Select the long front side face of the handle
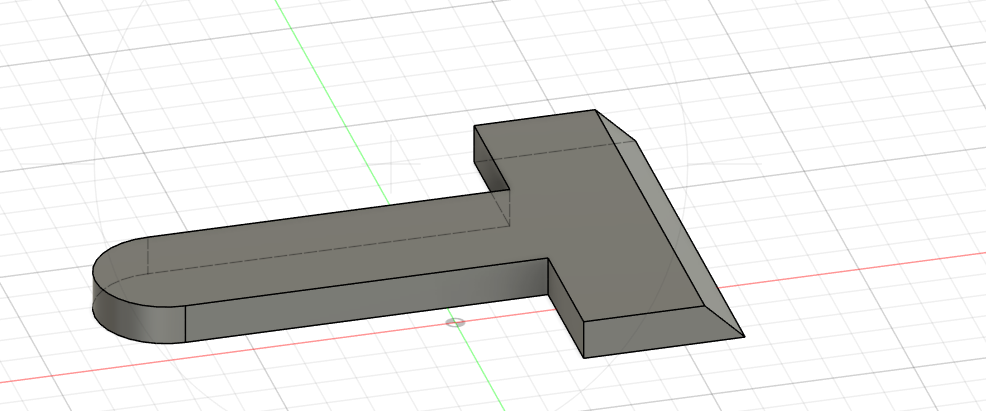This screenshot has width=986, height=411. click(x=368, y=300)
